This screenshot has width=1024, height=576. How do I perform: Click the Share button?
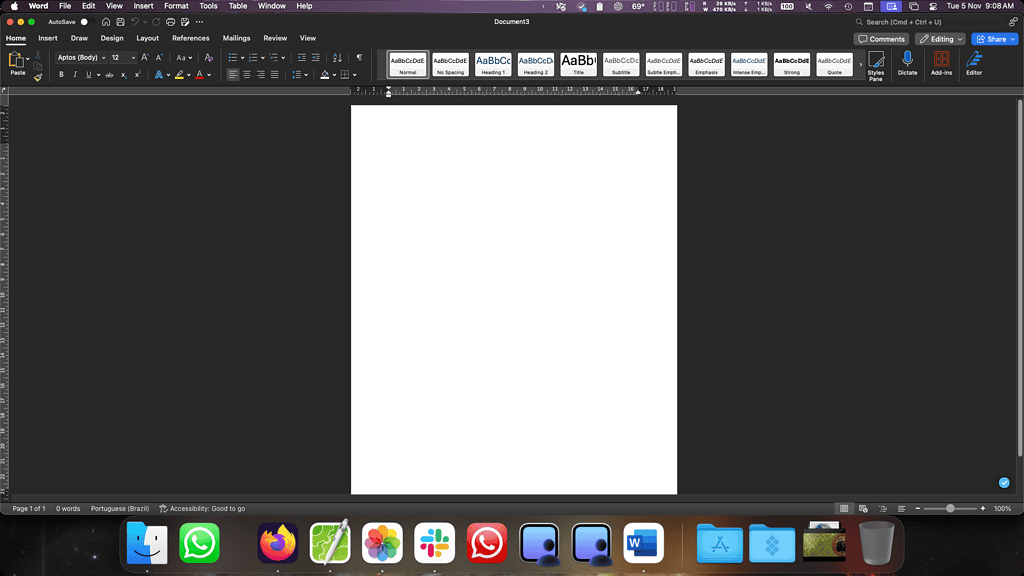pyautogui.click(x=993, y=39)
